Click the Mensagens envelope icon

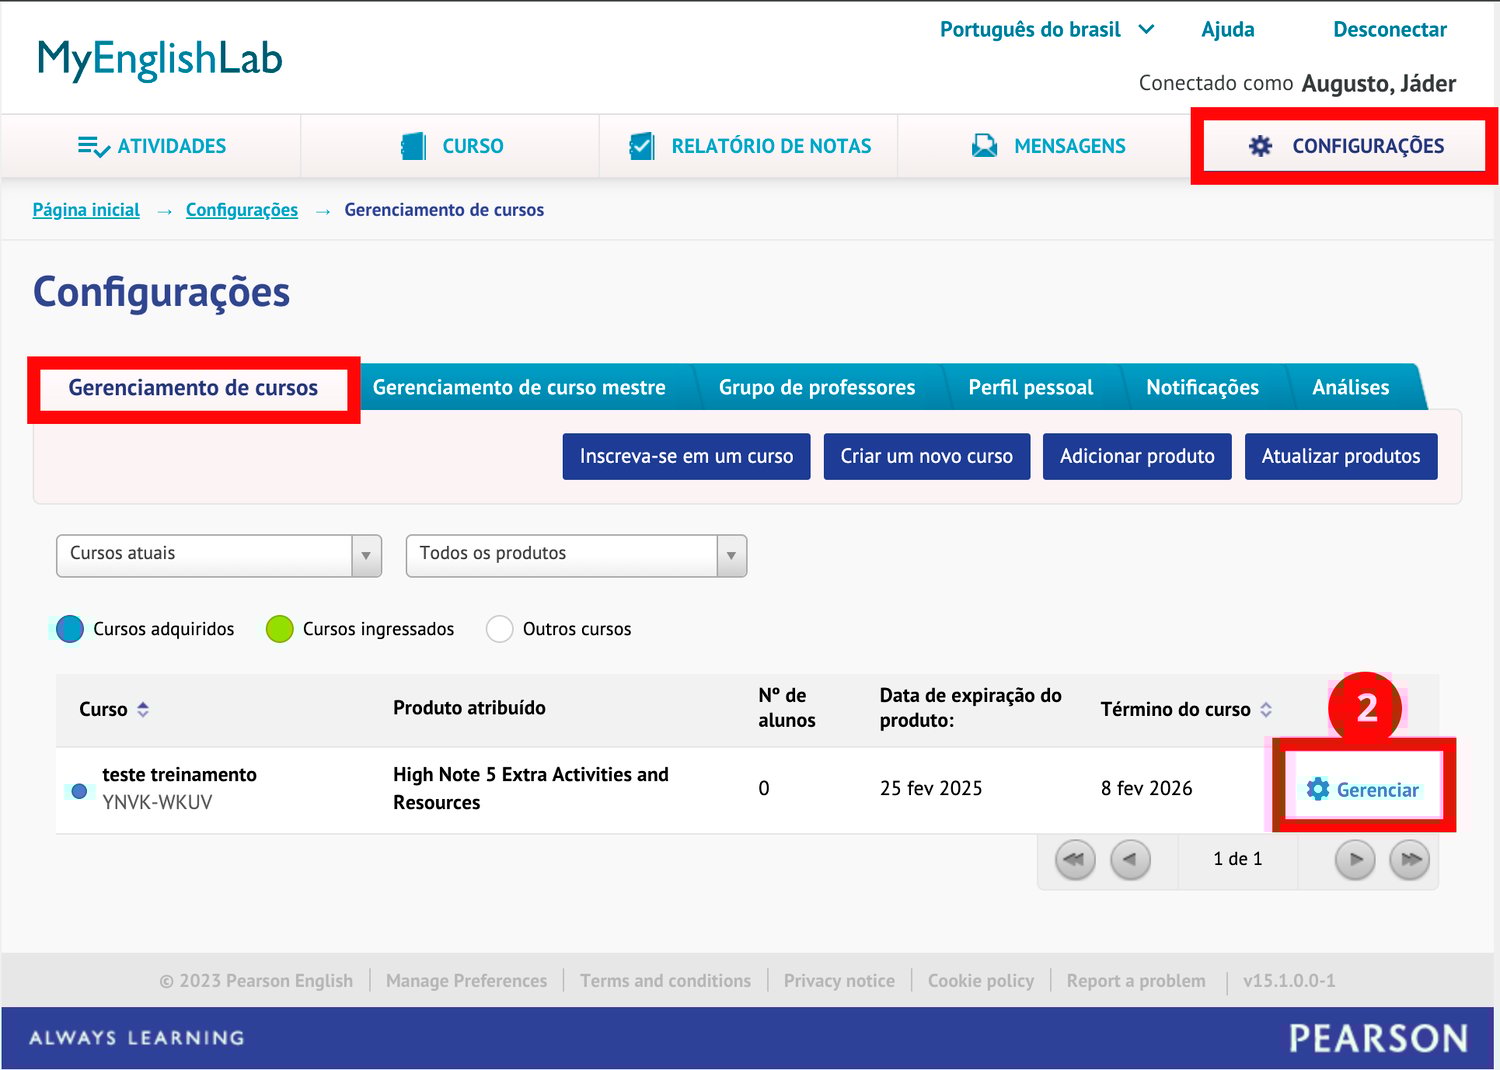pyautogui.click(x=984, y=147)
